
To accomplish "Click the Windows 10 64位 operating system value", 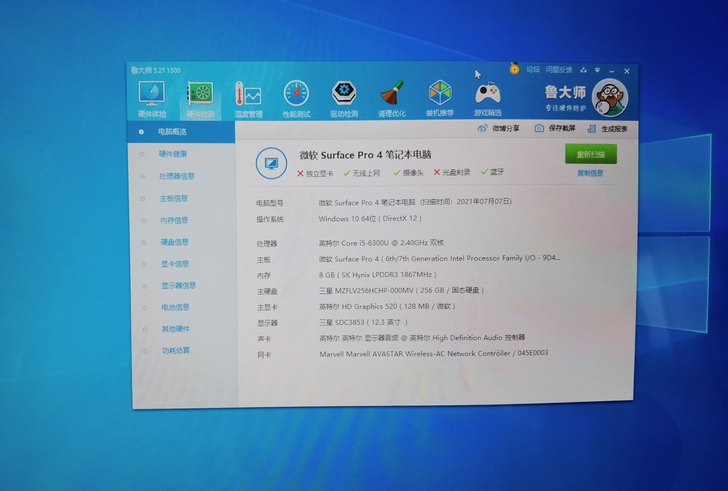I will click(370, 219).
